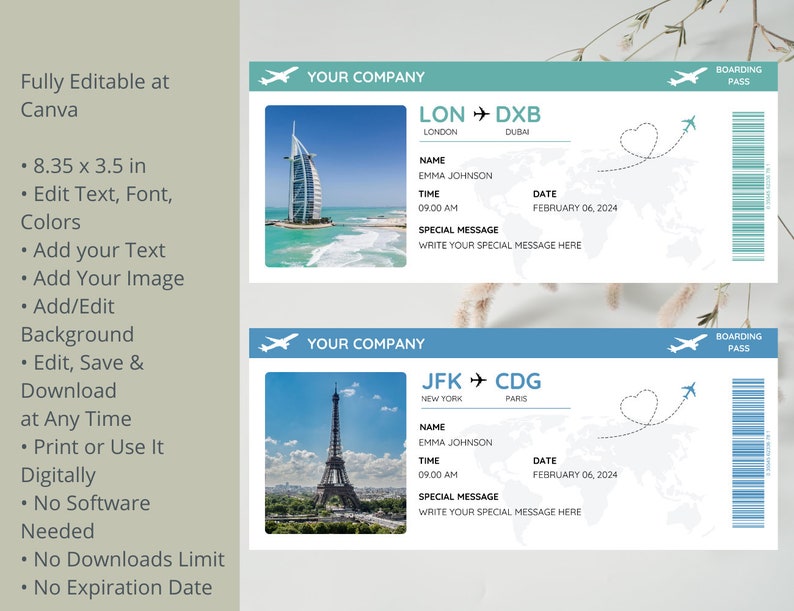Click the No Downloads Limit bullet
This screenshot has width=794, height=611.
[x=123, y=559]
